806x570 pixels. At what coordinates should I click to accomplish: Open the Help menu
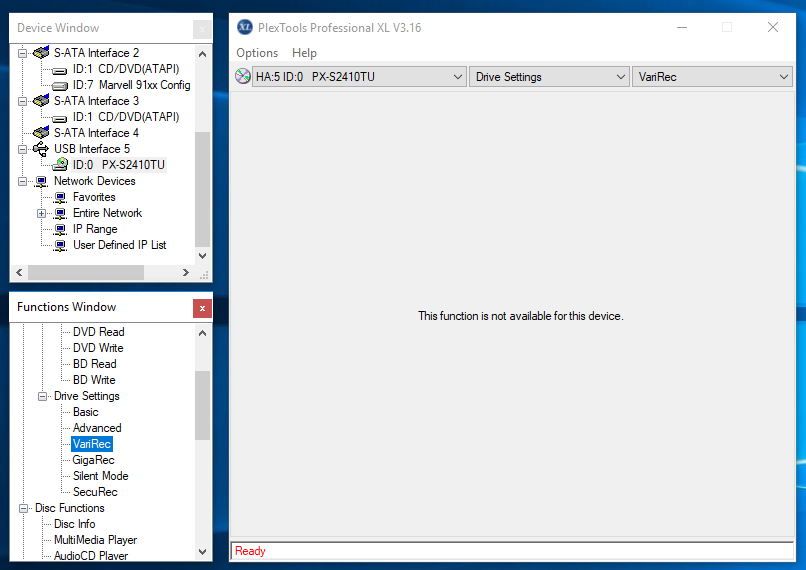pos(304,53)
